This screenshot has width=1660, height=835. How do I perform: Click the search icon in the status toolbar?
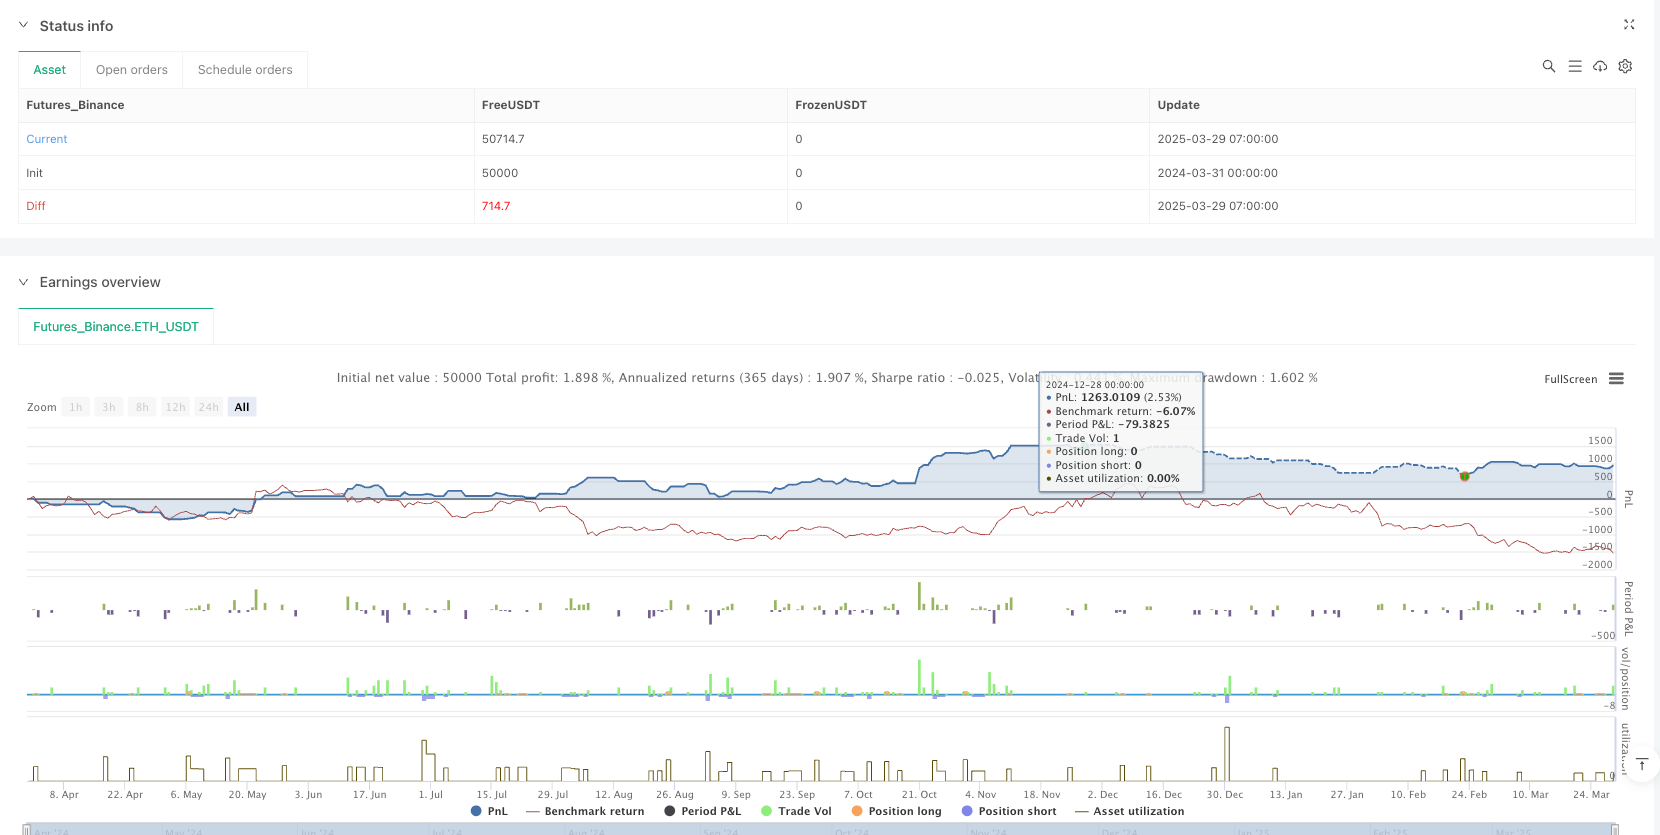(1548, 66)
